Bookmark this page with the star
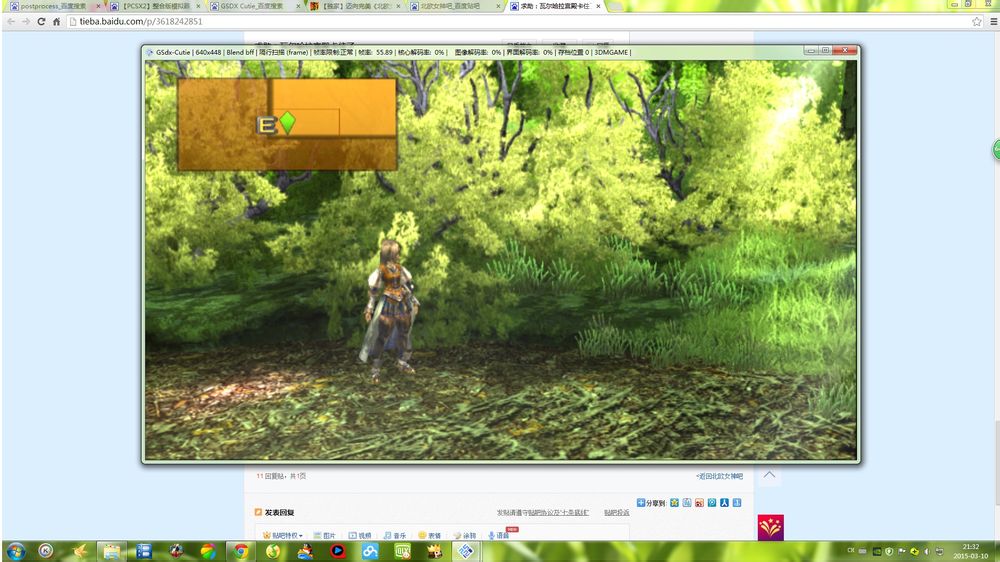The width and height of the screenshot is (1000, 562). click(976, 21)
